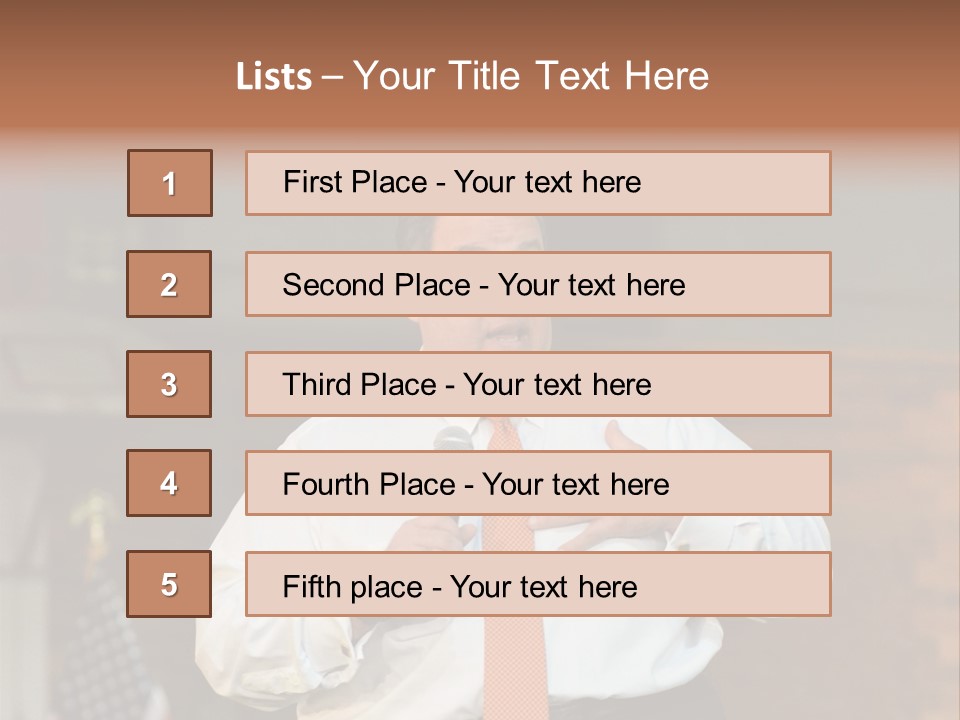Click the "First Place - Your text here" bar
Screen dimensions: 960x720
point(538,183)
